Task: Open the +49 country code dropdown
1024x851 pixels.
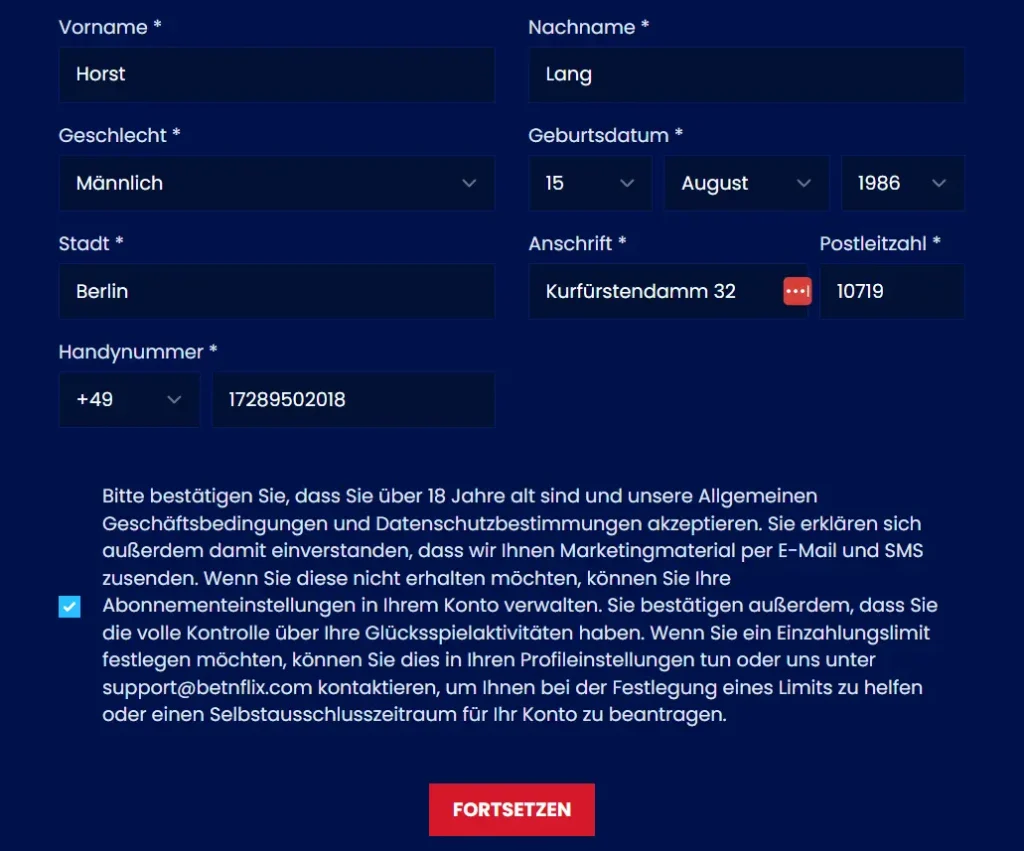Action: 129,400
